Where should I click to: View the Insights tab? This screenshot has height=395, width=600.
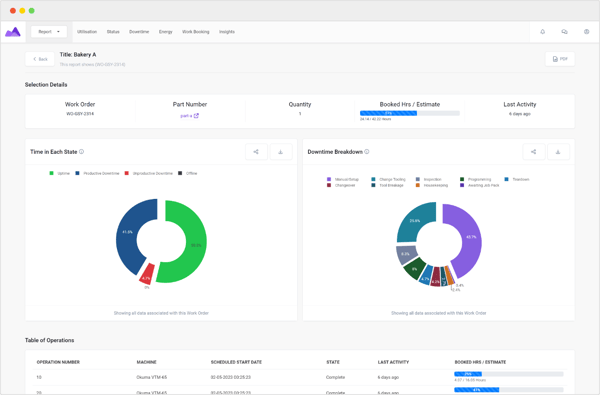pos(227,32)
